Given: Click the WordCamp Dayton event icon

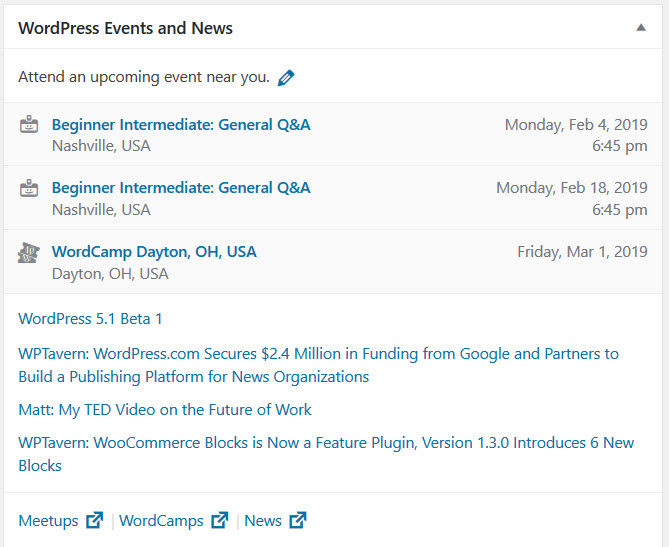Looking at the screenshot, I should coord(29,252).
